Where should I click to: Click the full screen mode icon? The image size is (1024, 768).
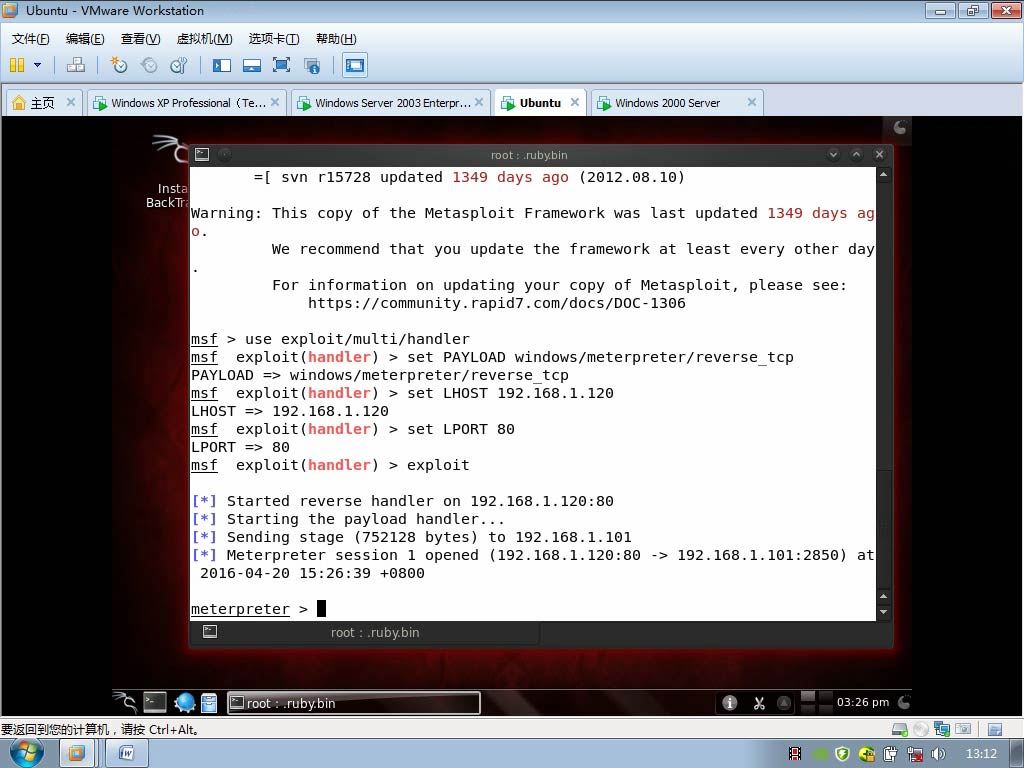(x=281, y=65)
